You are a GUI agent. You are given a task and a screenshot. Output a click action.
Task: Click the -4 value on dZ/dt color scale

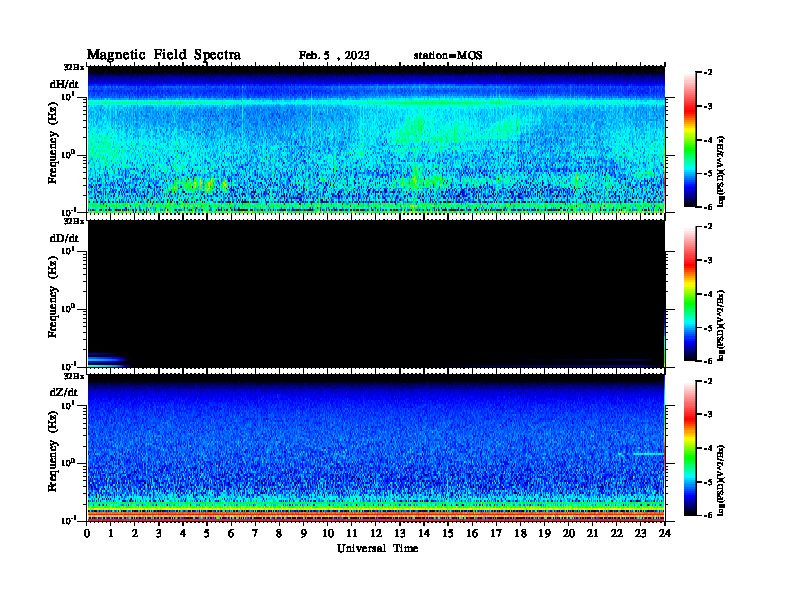(x=709, y=448)
